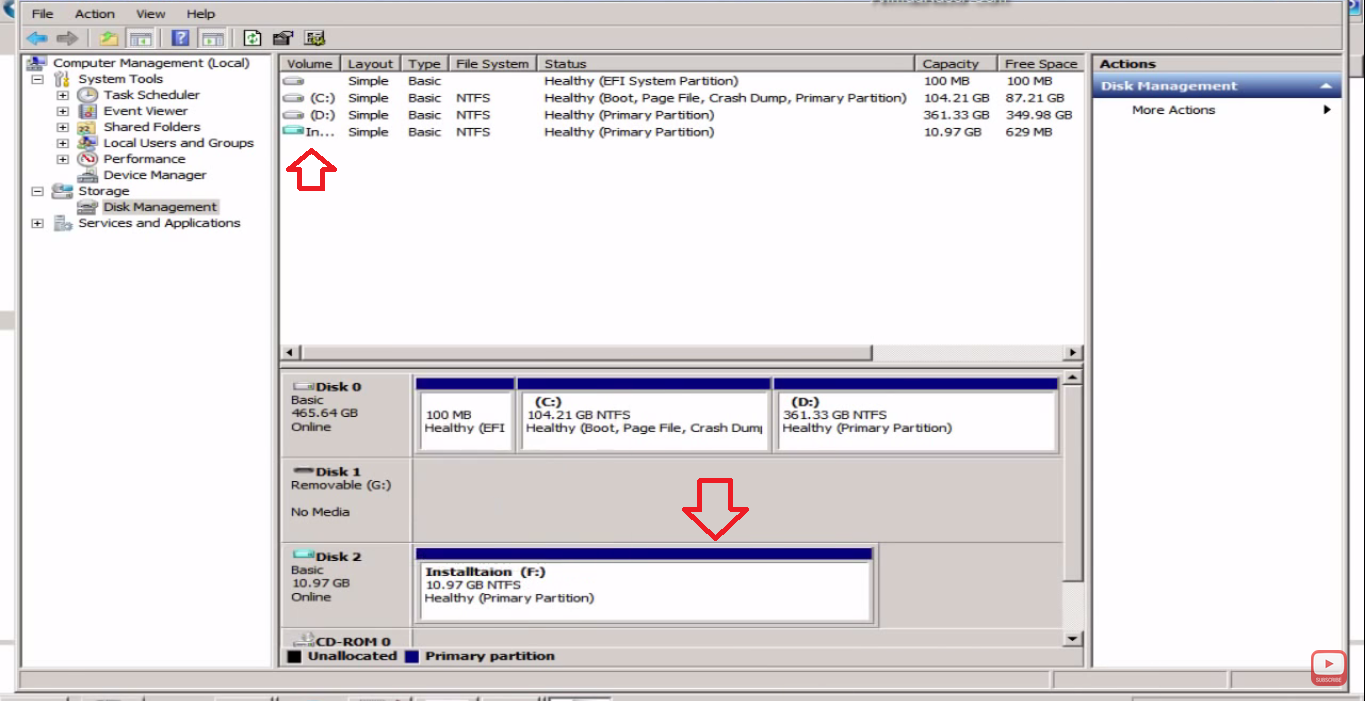Click the (C:) volume drive icon in list

(293, 98)
